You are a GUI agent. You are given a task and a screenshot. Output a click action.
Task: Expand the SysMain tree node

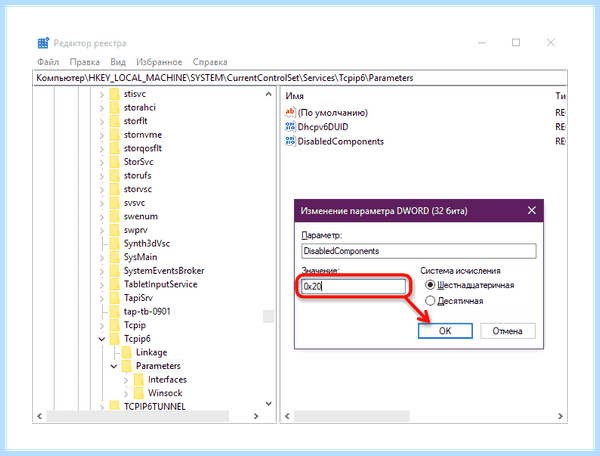pos(102,257)
